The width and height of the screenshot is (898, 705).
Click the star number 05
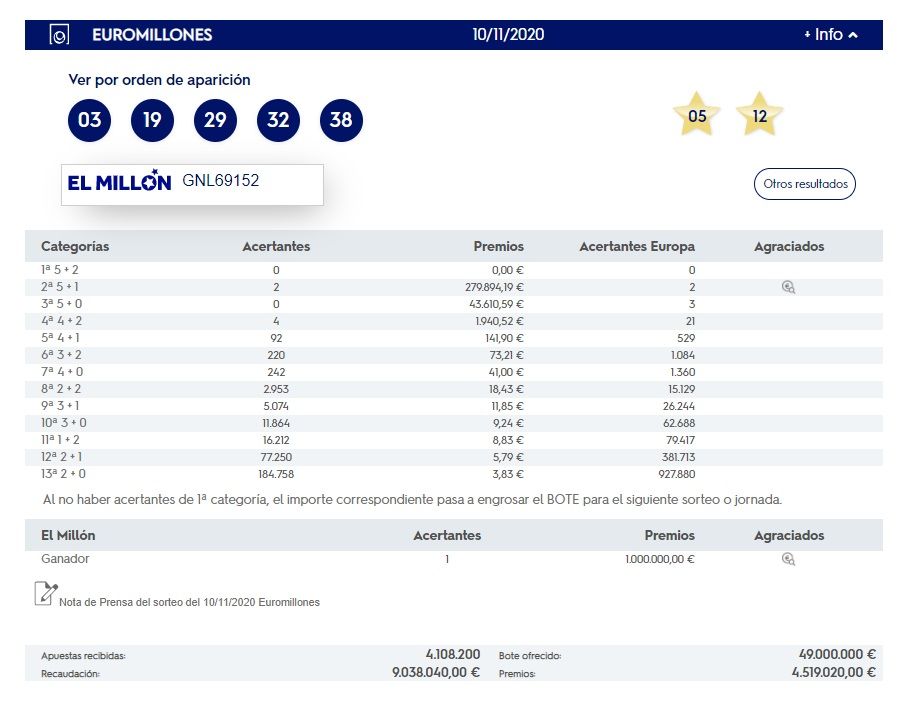click(696, 115)
